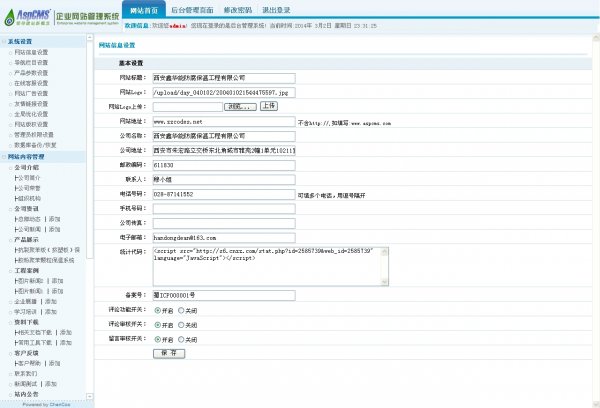Click the 邮政编码 input field
Screen dimensions: 600x408
click(x=224, y=165)
